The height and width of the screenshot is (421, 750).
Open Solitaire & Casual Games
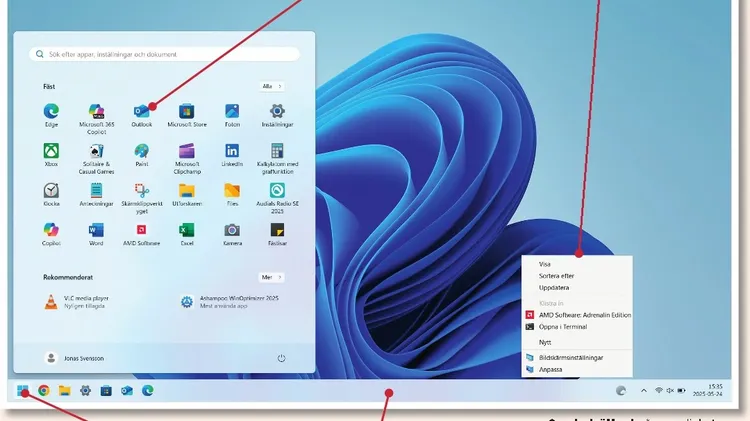(x=96, y=159)
